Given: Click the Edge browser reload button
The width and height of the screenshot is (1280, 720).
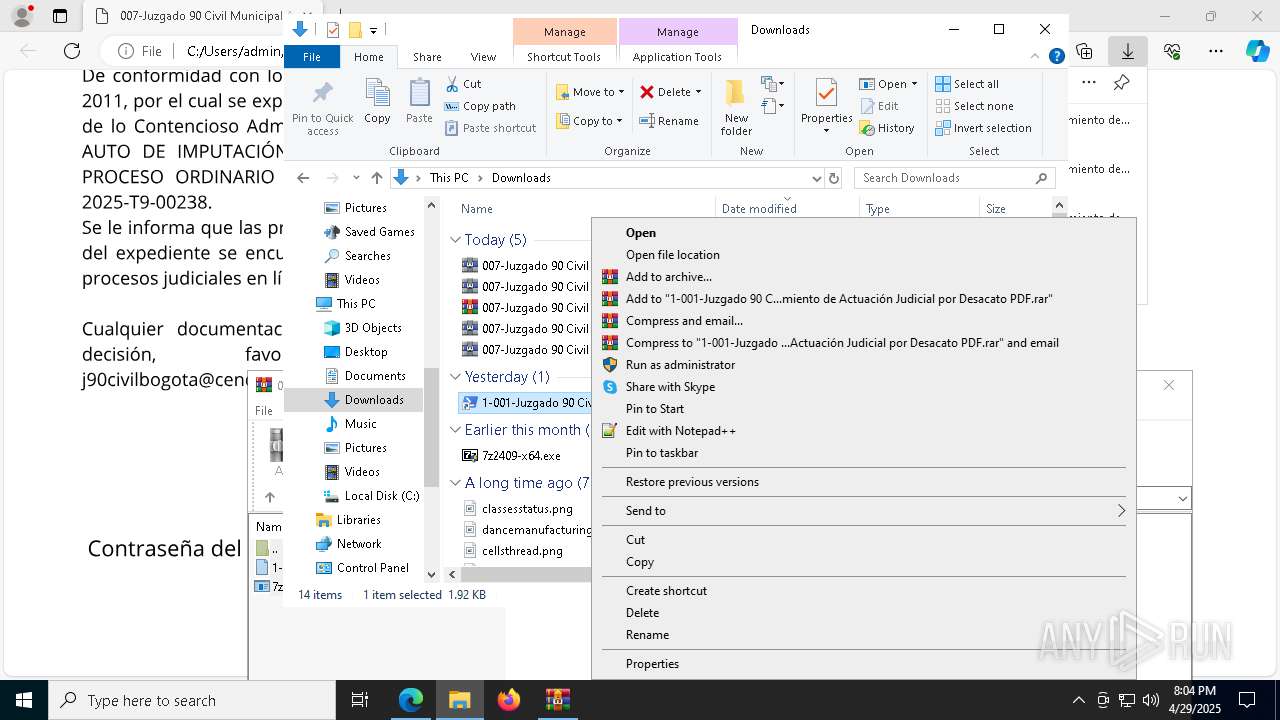Looking at the screenshot, I should coord(72,51).
